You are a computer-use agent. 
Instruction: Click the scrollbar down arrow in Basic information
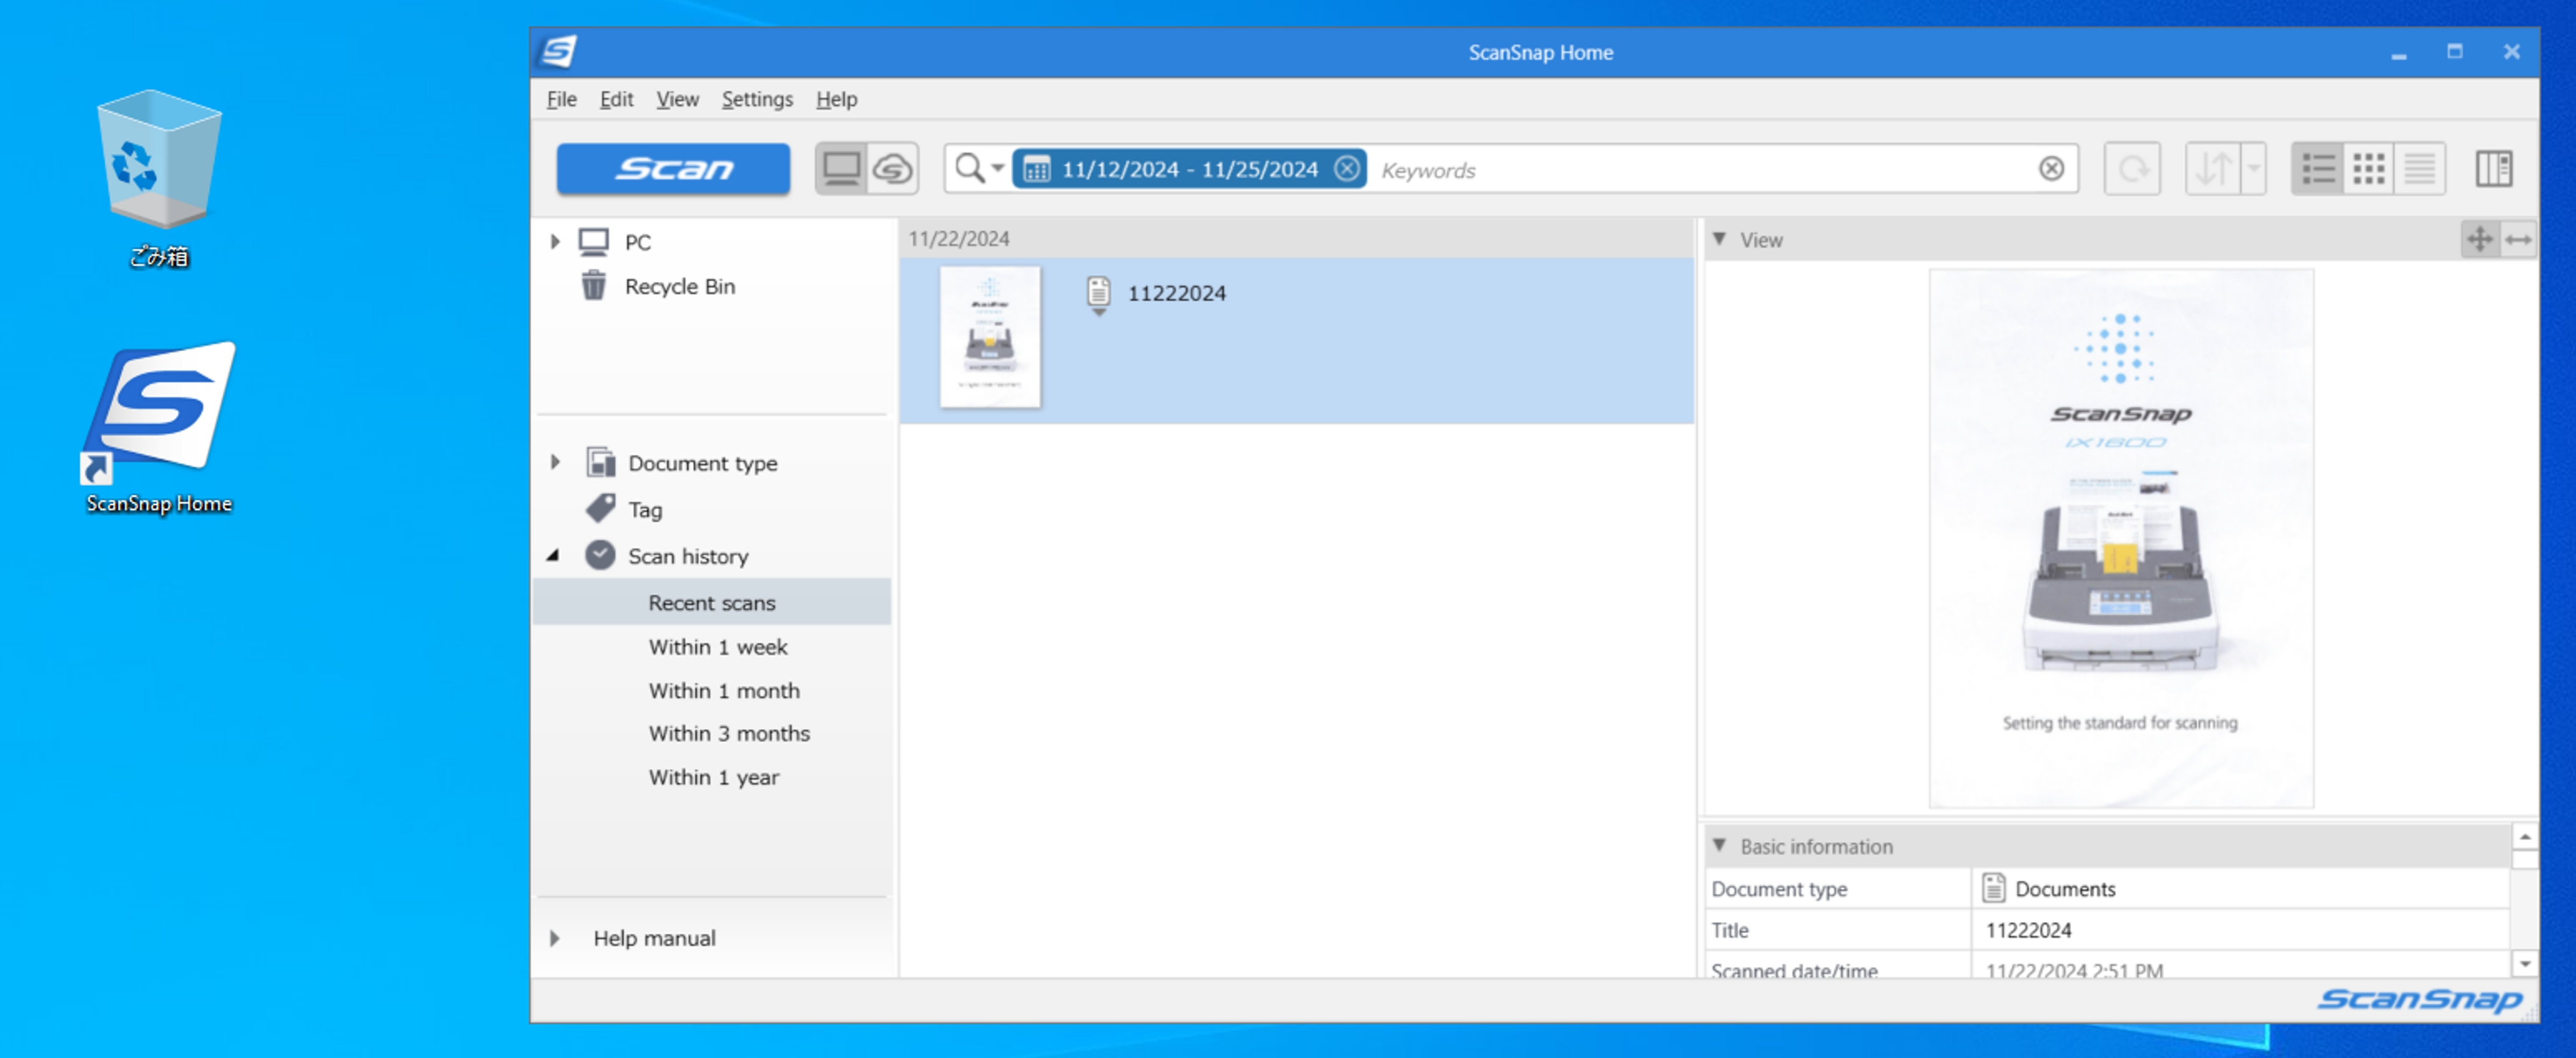coord(2524,964)
